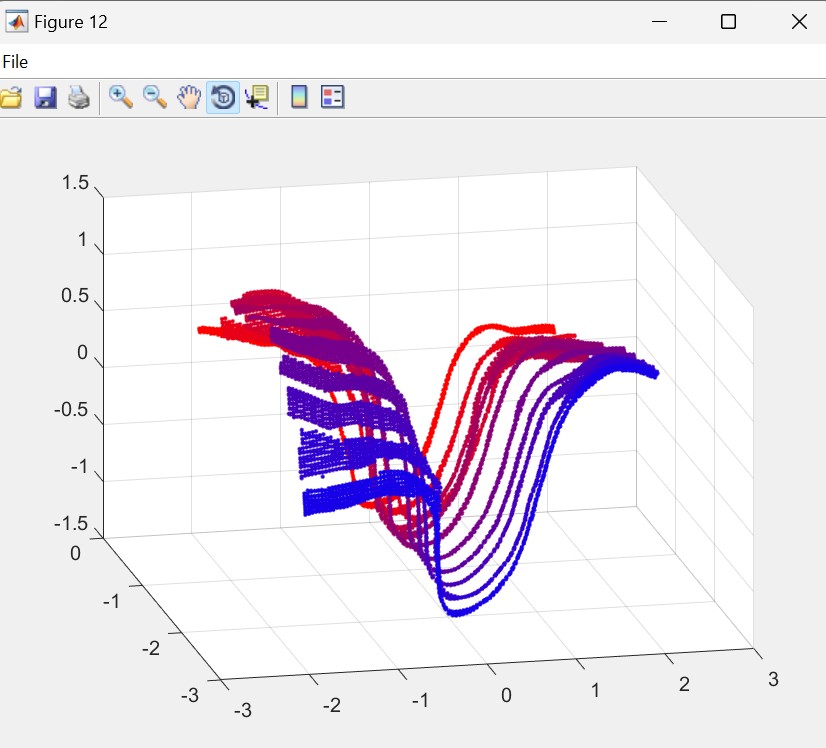Enable the Data Cursor tool
The width and height of the screenshot is (826, 748).
point(257,97)
